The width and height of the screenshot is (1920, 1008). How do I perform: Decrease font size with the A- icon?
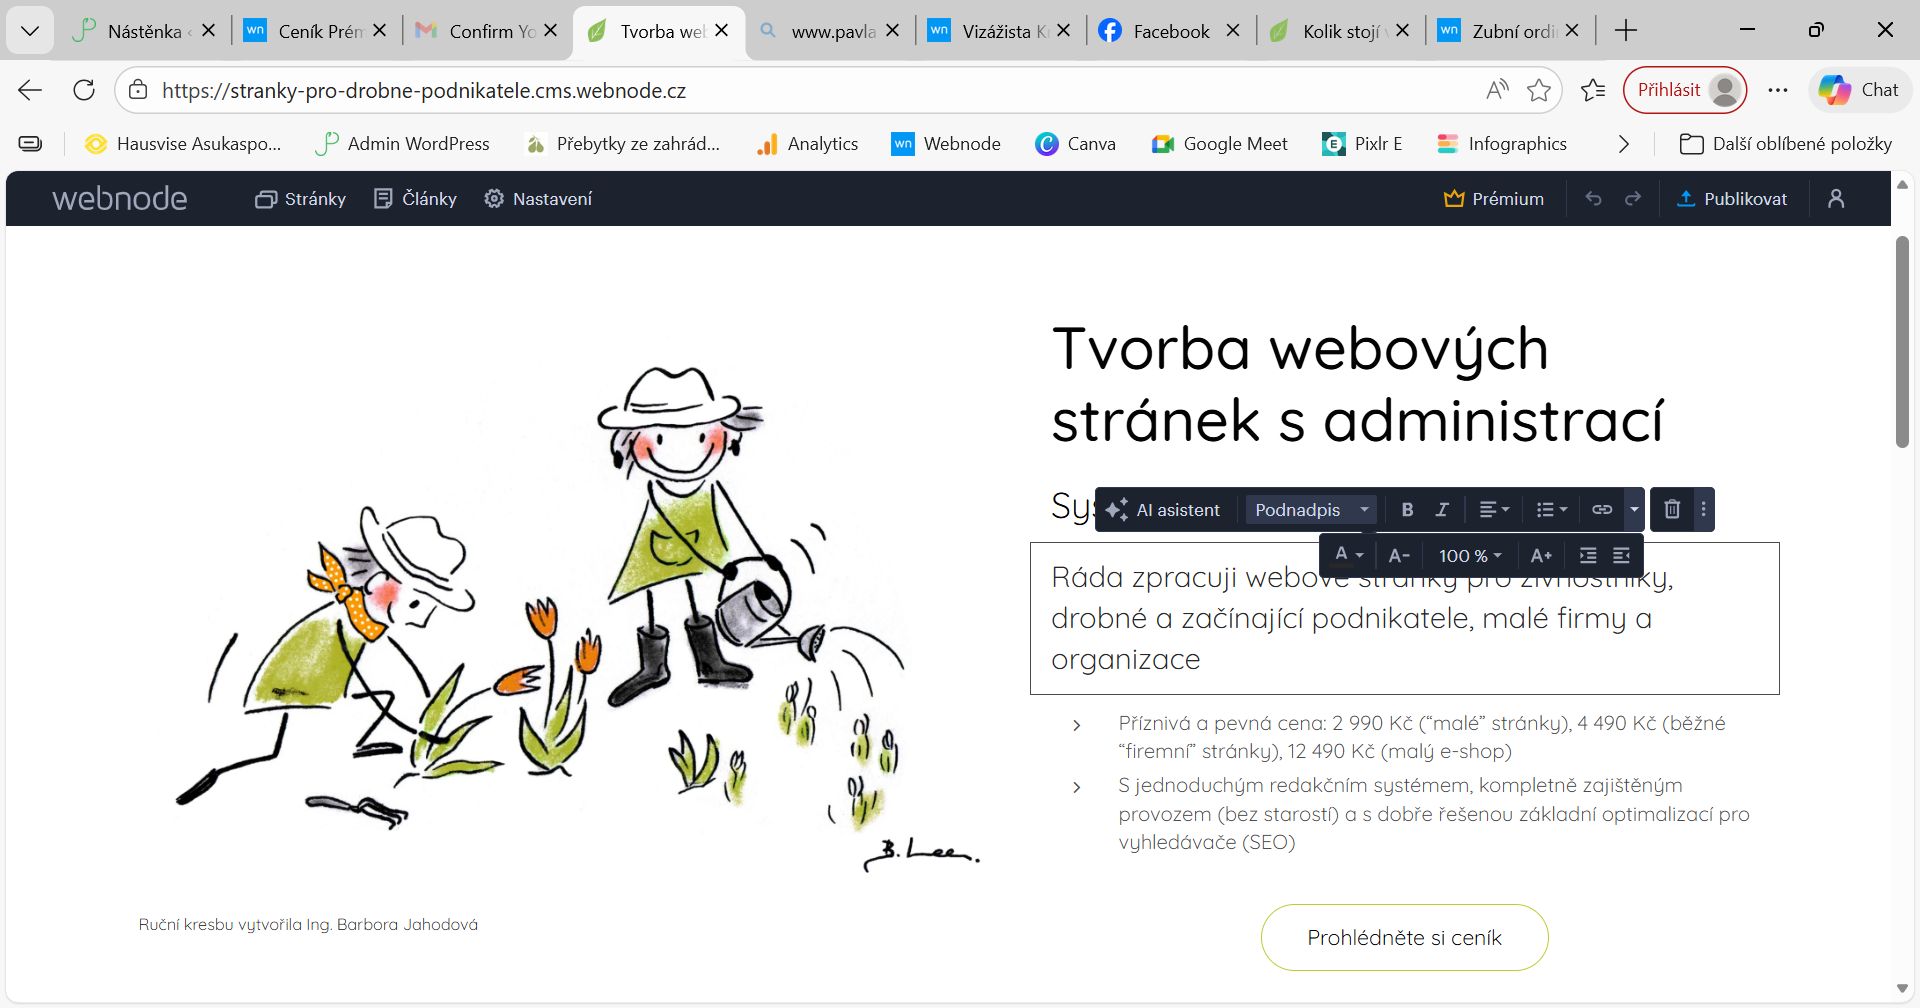(x=1399, y=554)
